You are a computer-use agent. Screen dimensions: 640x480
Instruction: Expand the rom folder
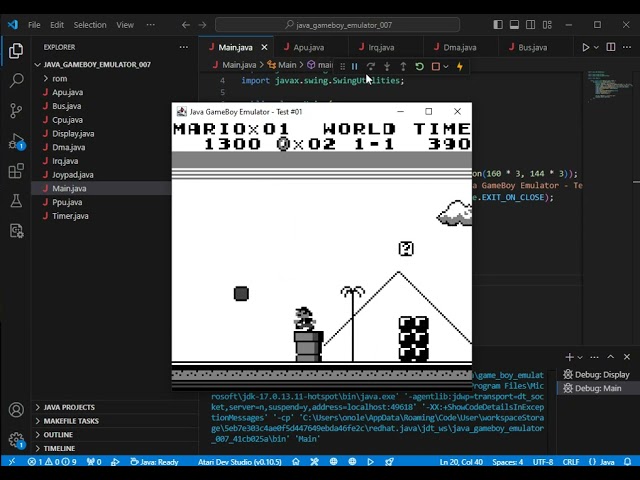coord(60,78)
